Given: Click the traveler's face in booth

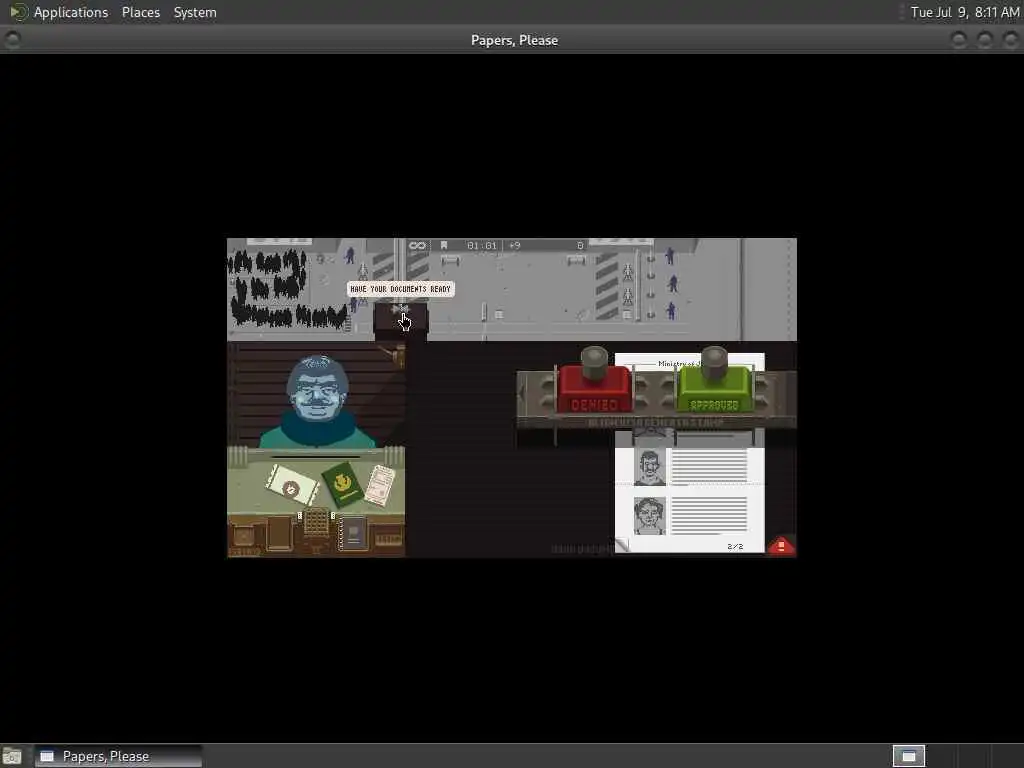Looking at the screenshot, I should pyautogui.click(x=317, y=391).
